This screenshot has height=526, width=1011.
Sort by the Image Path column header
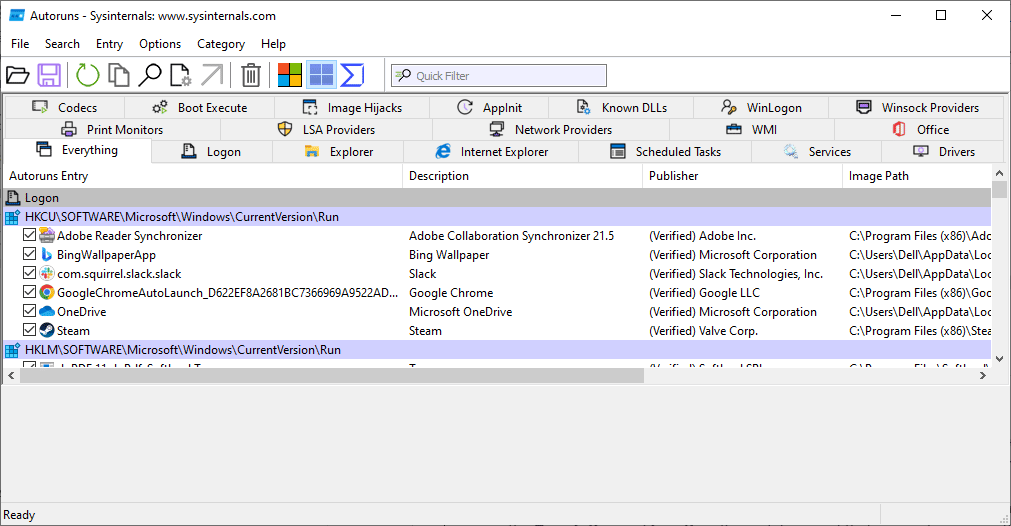coord(917,176)
